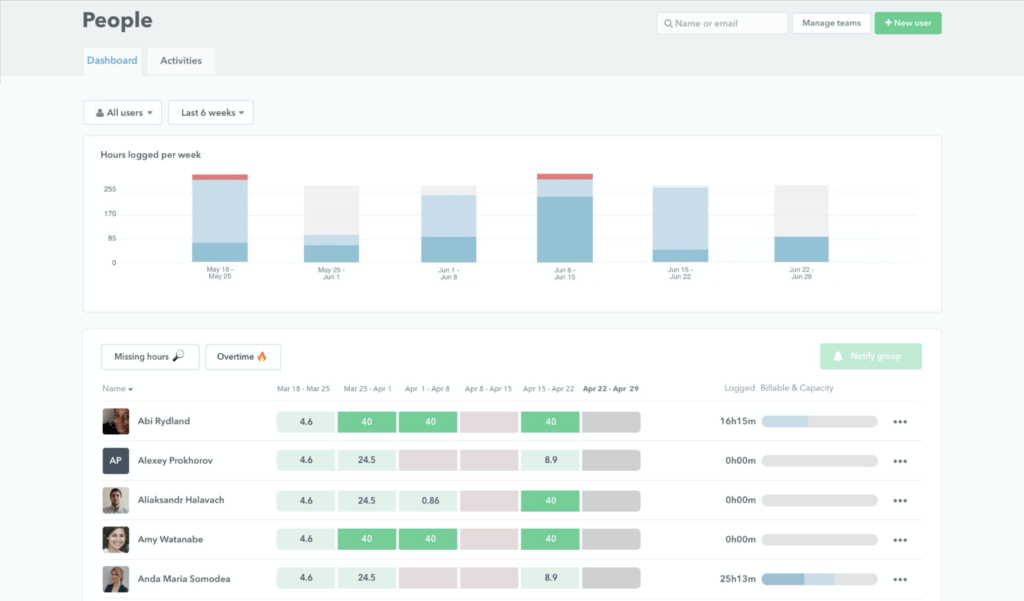This screenshot has height=601, width=1024.
Task: Open the ellipsis menu for Anda Maria Somodea
Action: tap(900, 578)
